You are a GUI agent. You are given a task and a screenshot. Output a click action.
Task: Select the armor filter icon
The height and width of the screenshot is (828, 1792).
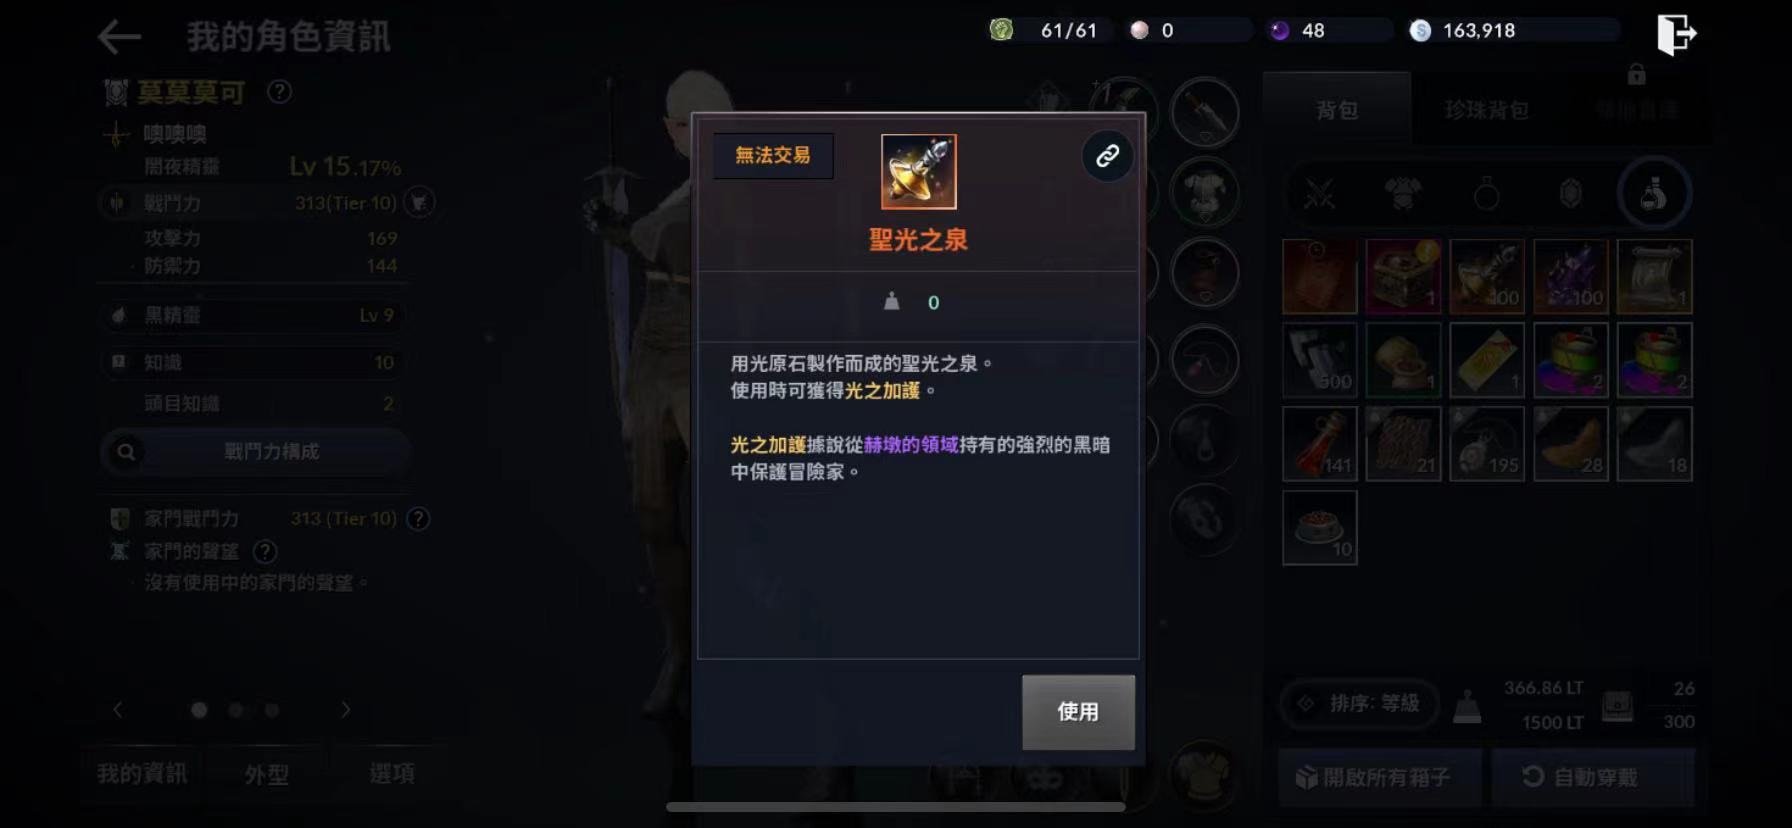1403,194
